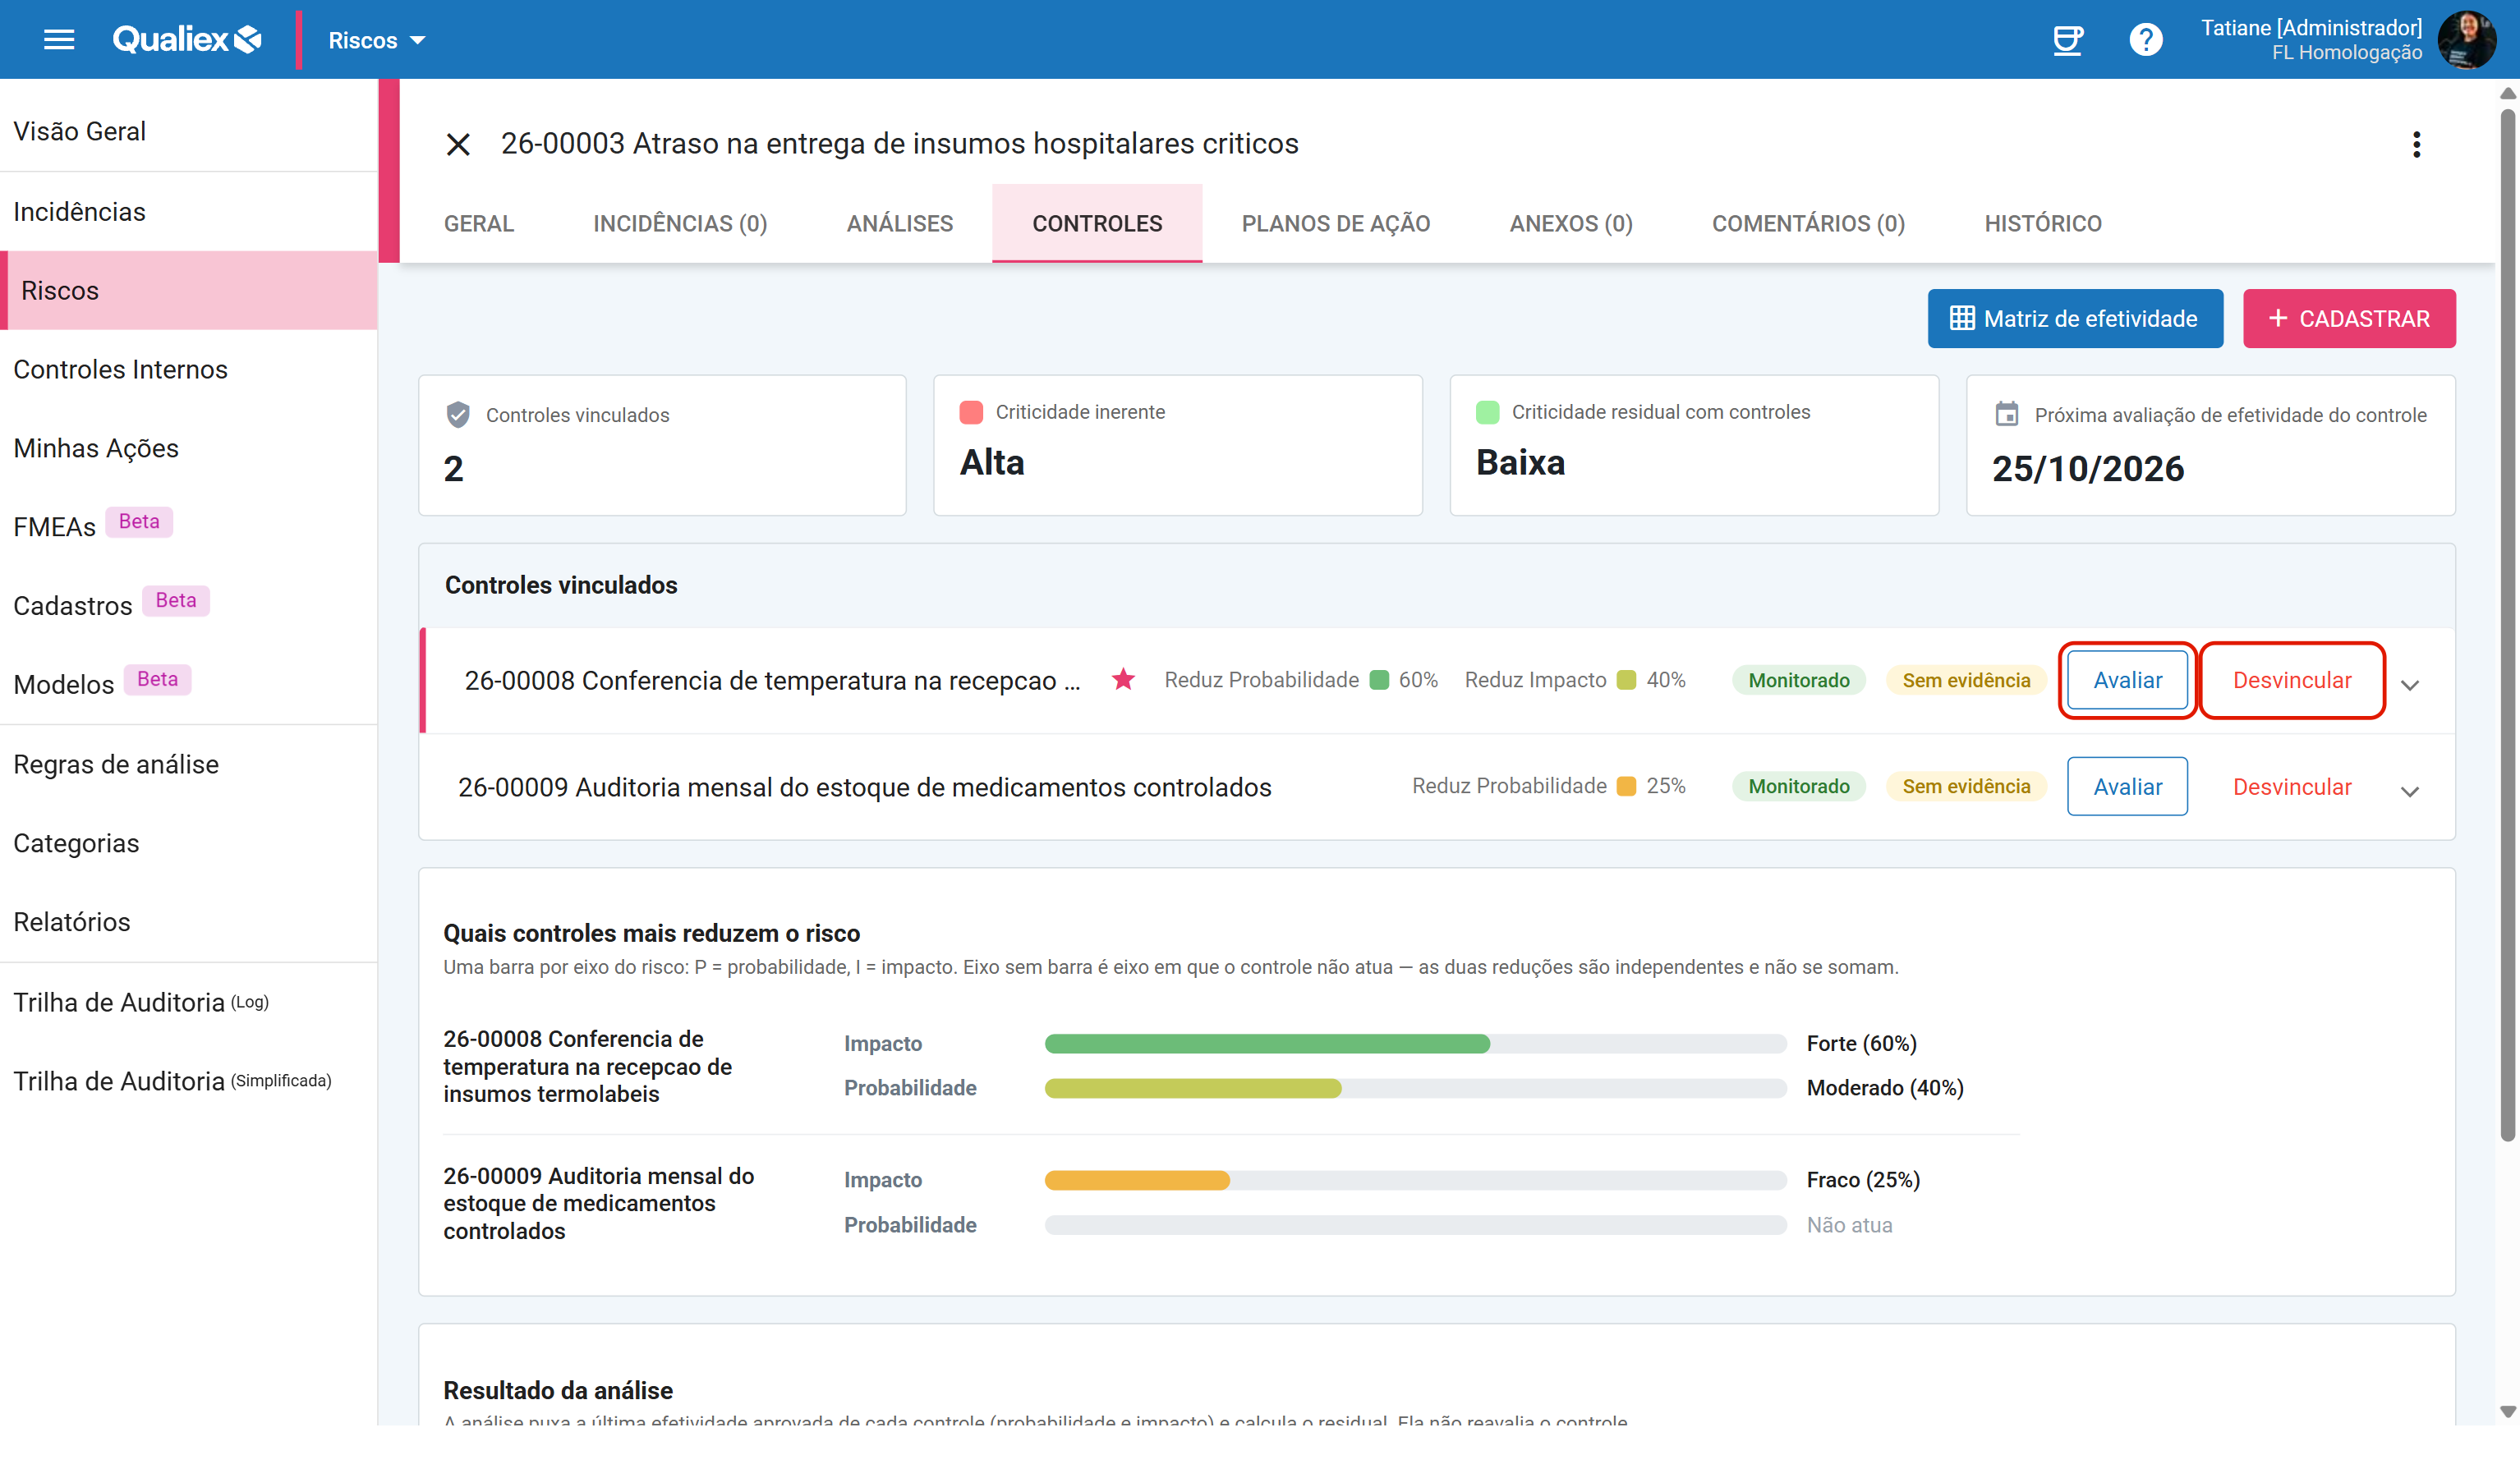
Task: Click the star icon on control 26-00008
Action: 1123,680
